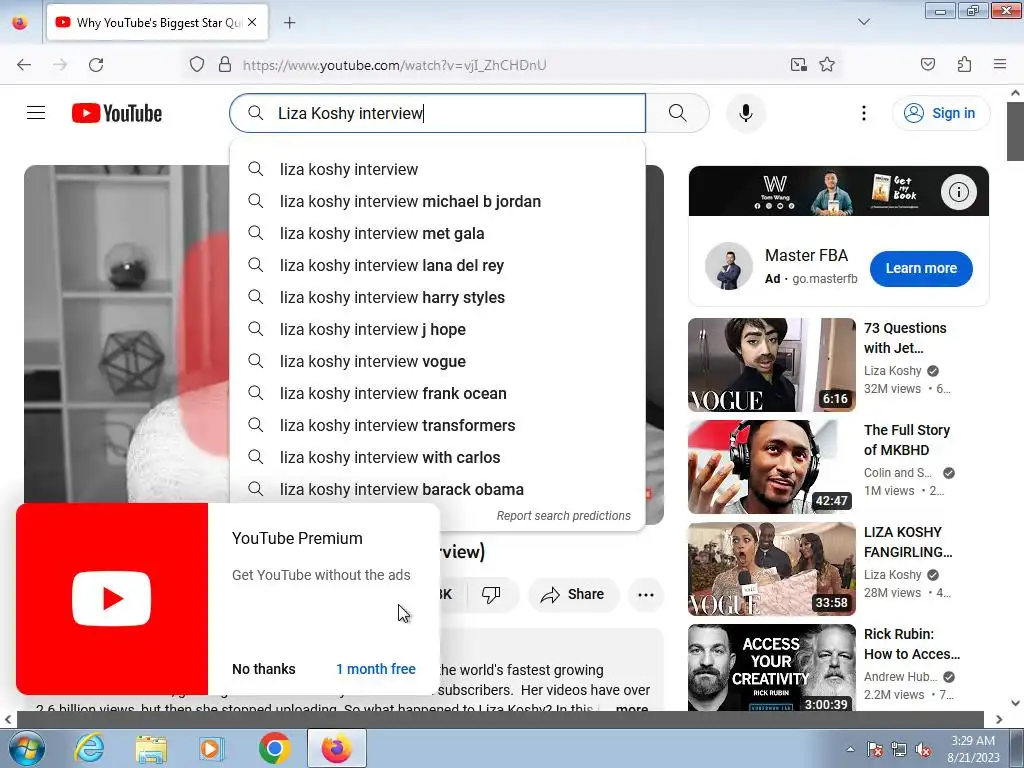Pick the j hope suggestion
This screenshot has height=768, width=1024.
[438, 329]
